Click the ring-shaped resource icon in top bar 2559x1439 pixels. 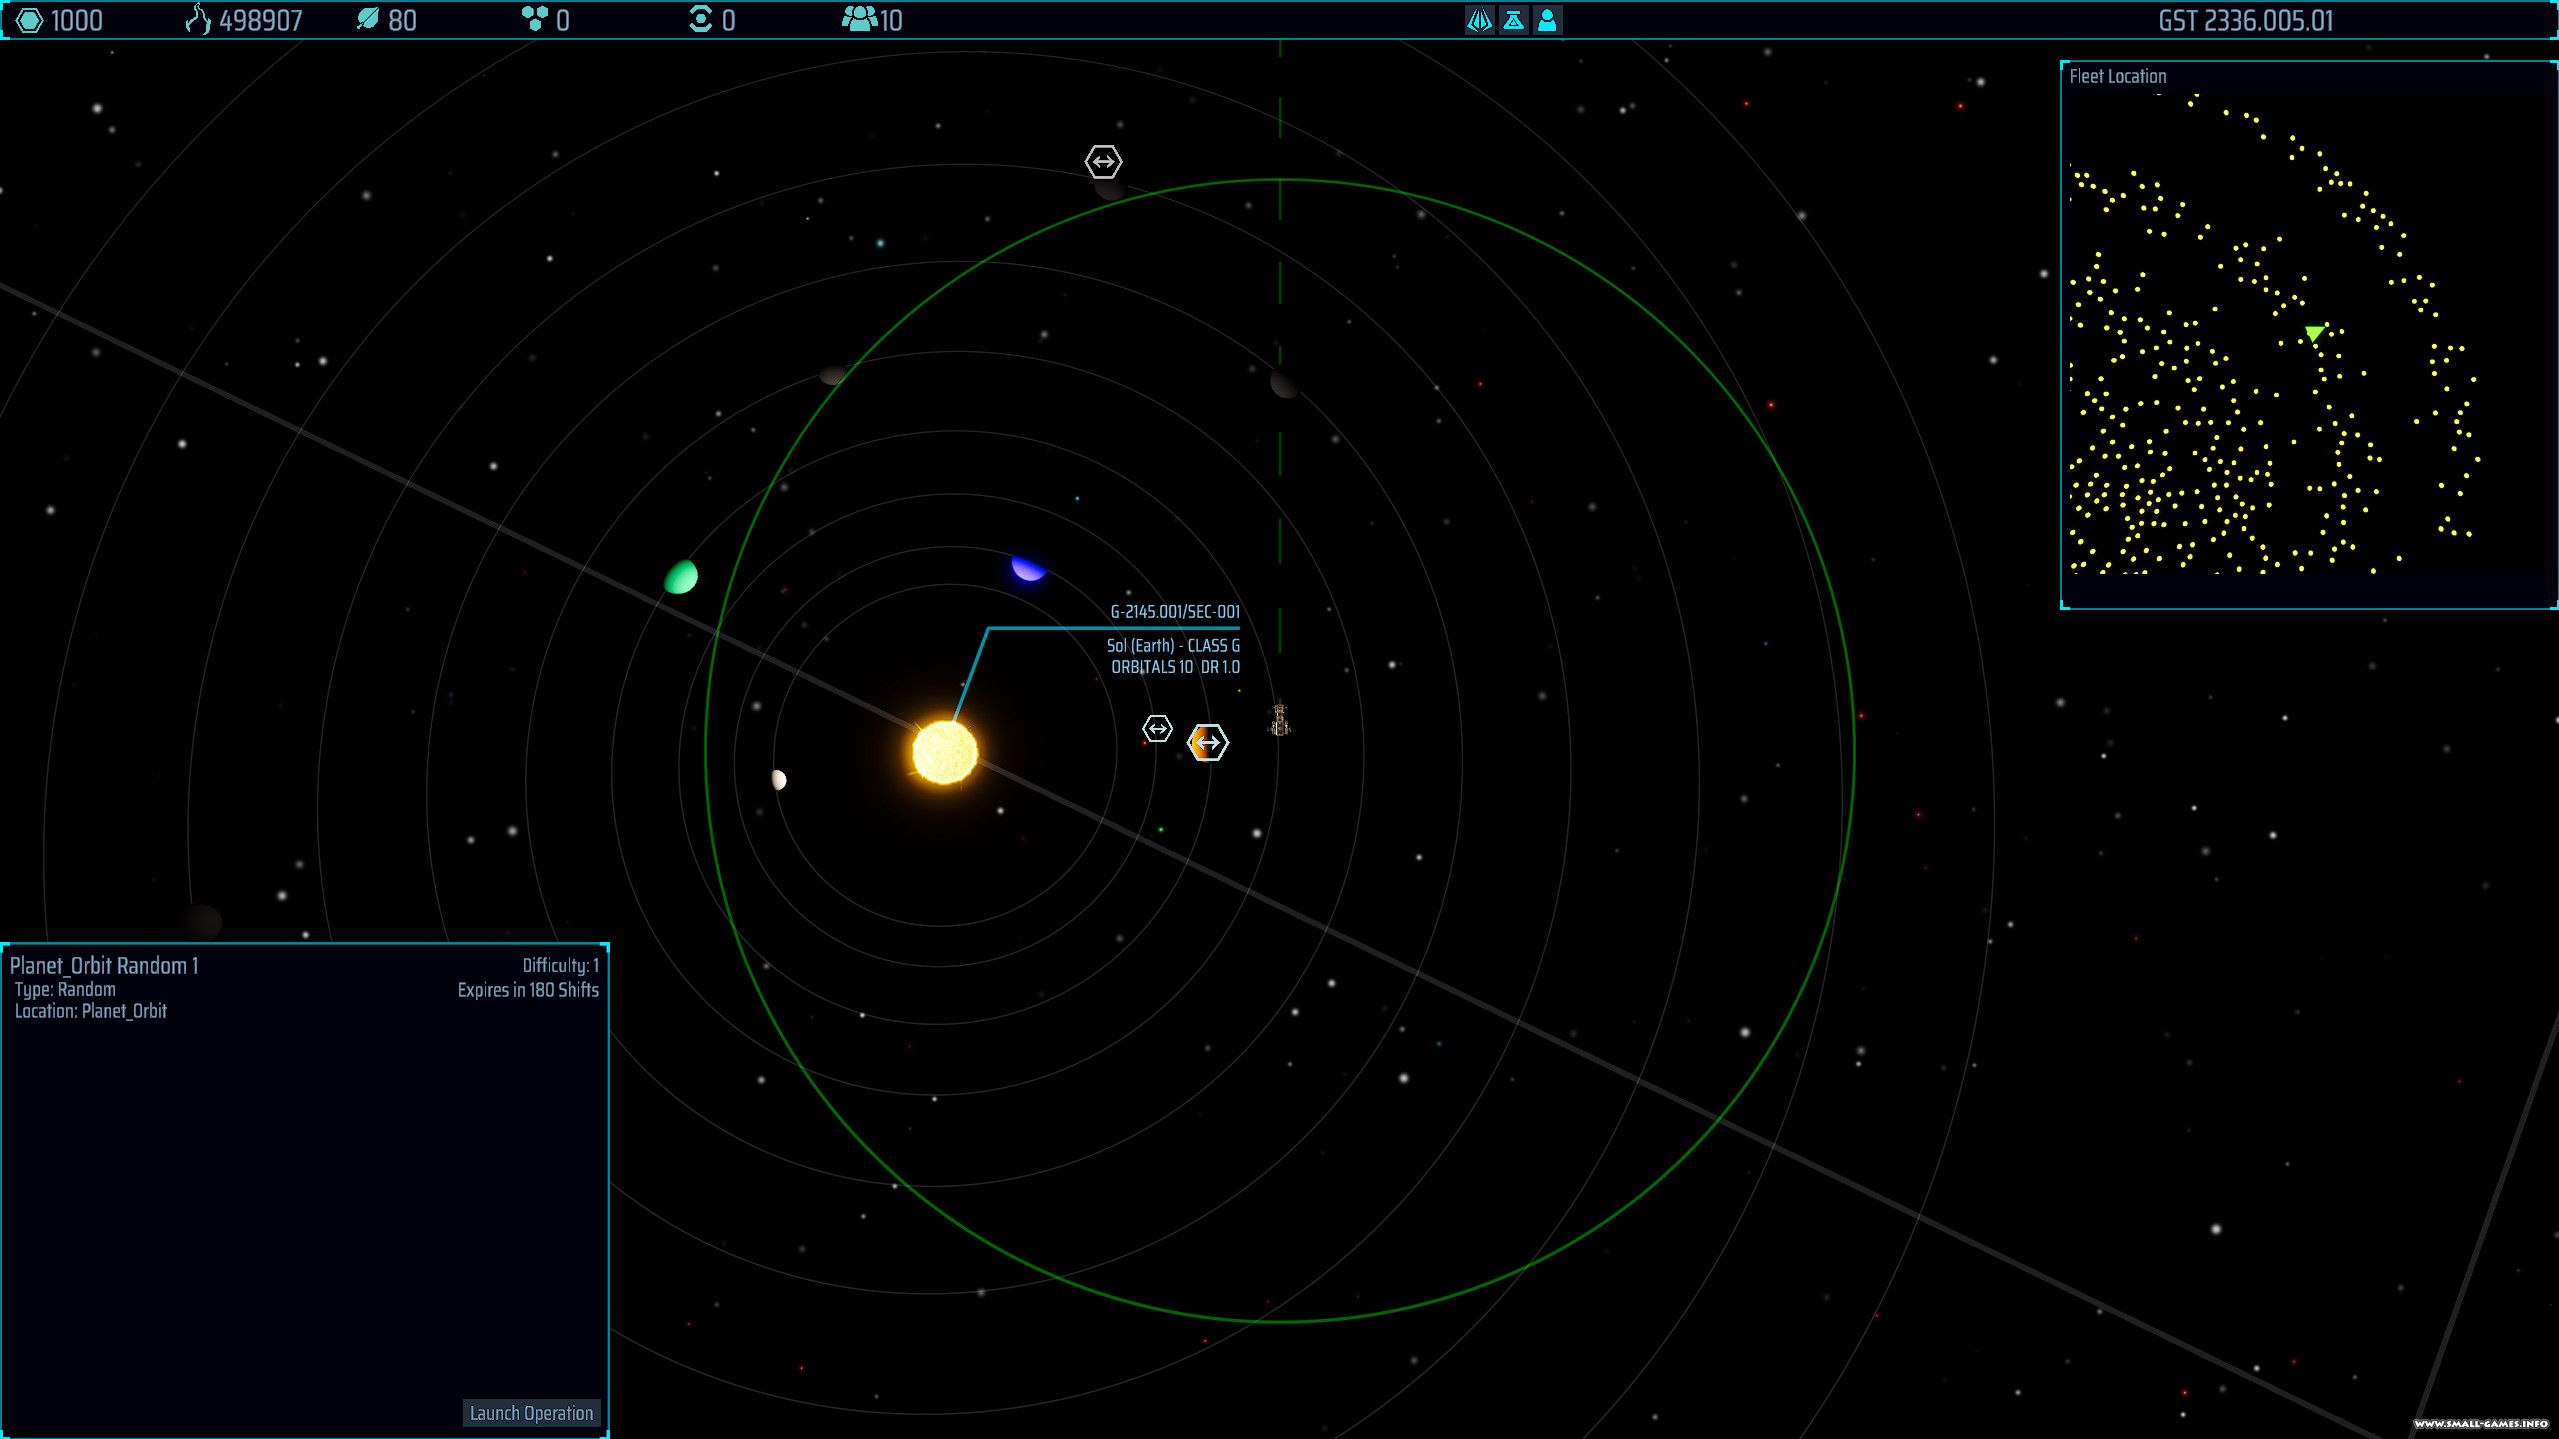(x=701, y=20)
